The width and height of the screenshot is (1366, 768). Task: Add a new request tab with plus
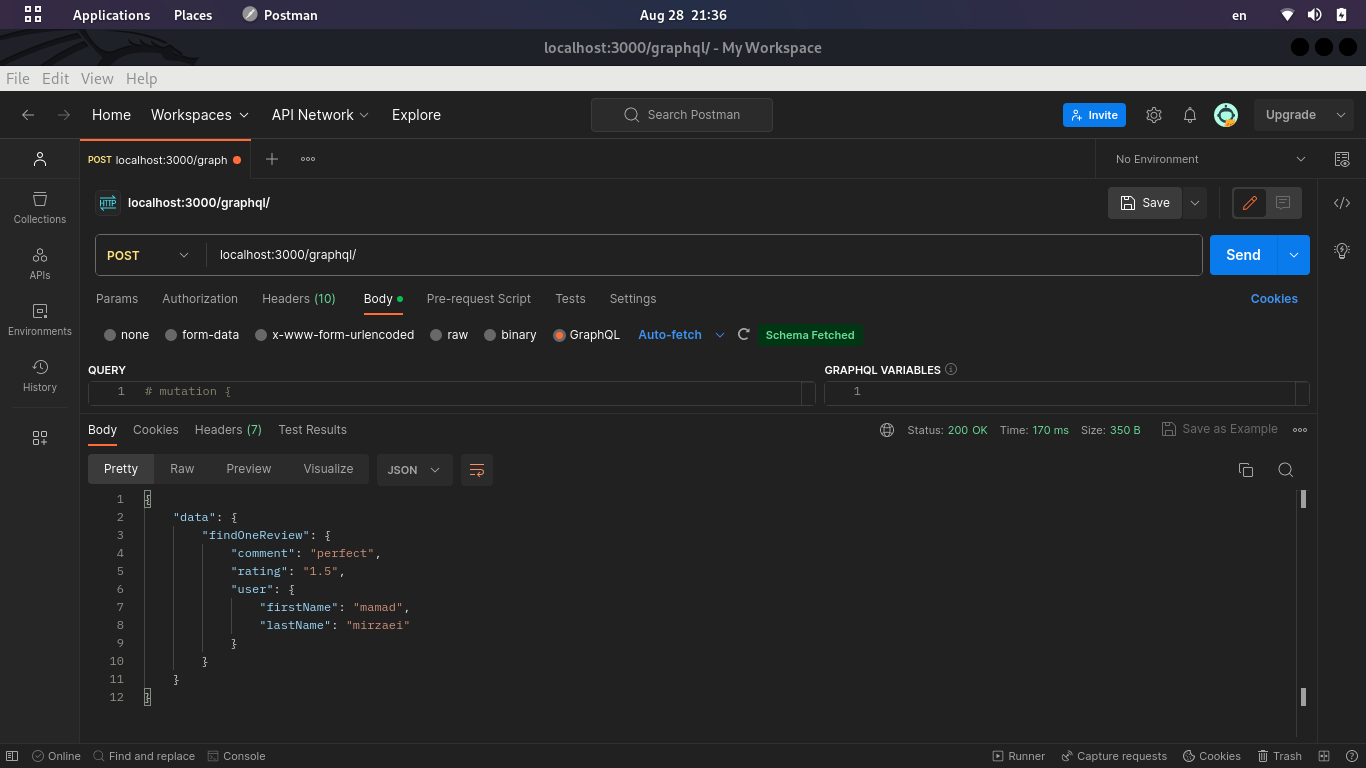[x=272, y=159]
